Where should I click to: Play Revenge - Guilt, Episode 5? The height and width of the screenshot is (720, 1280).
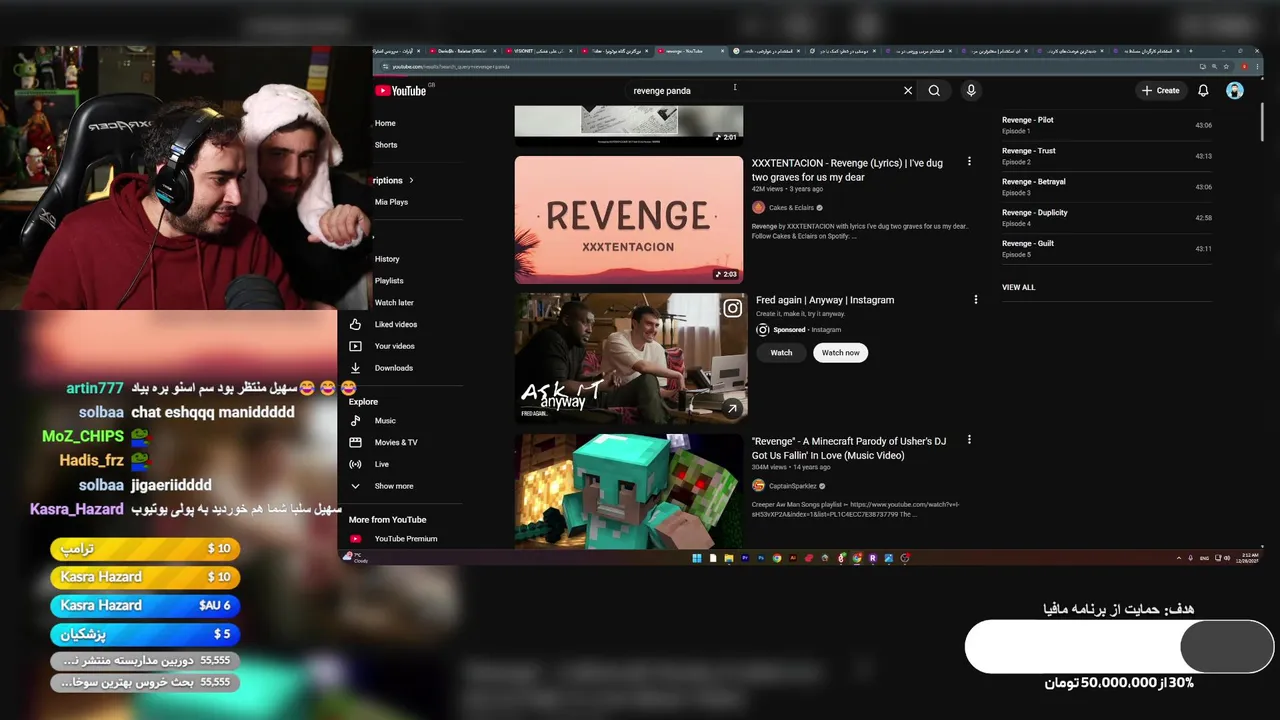click(x=1107, y=249)
